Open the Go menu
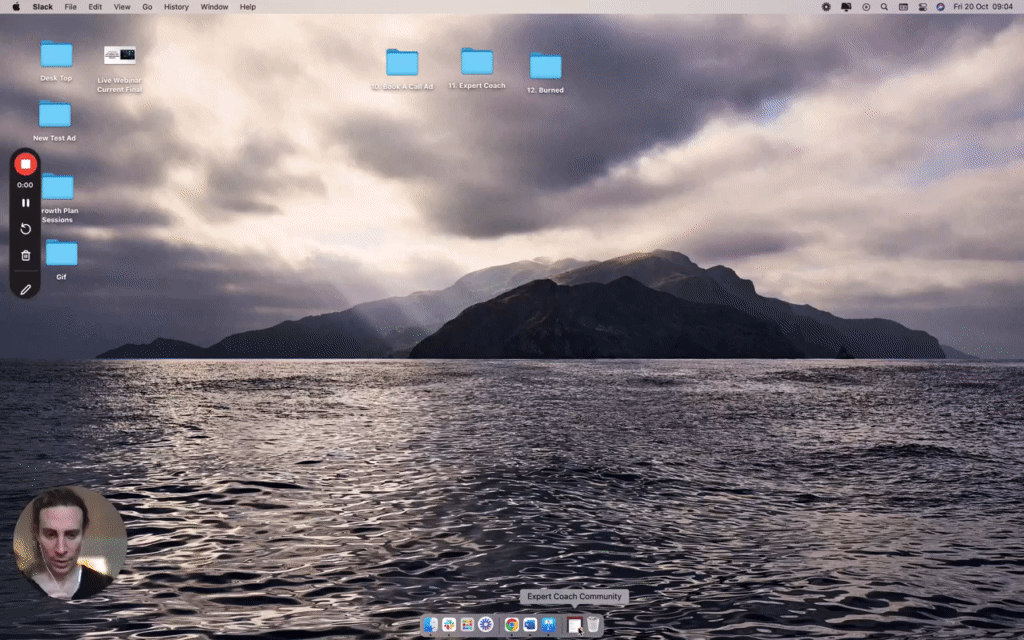The image size is (1024, 640). click(147, 7)
